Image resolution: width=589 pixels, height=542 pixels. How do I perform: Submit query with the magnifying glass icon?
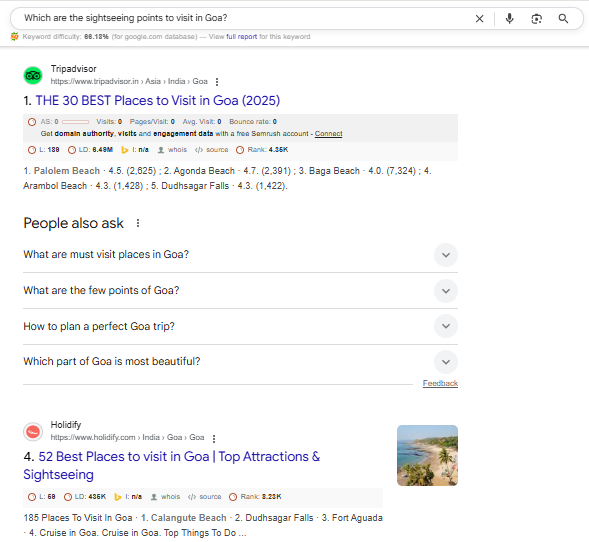[563, 18]
